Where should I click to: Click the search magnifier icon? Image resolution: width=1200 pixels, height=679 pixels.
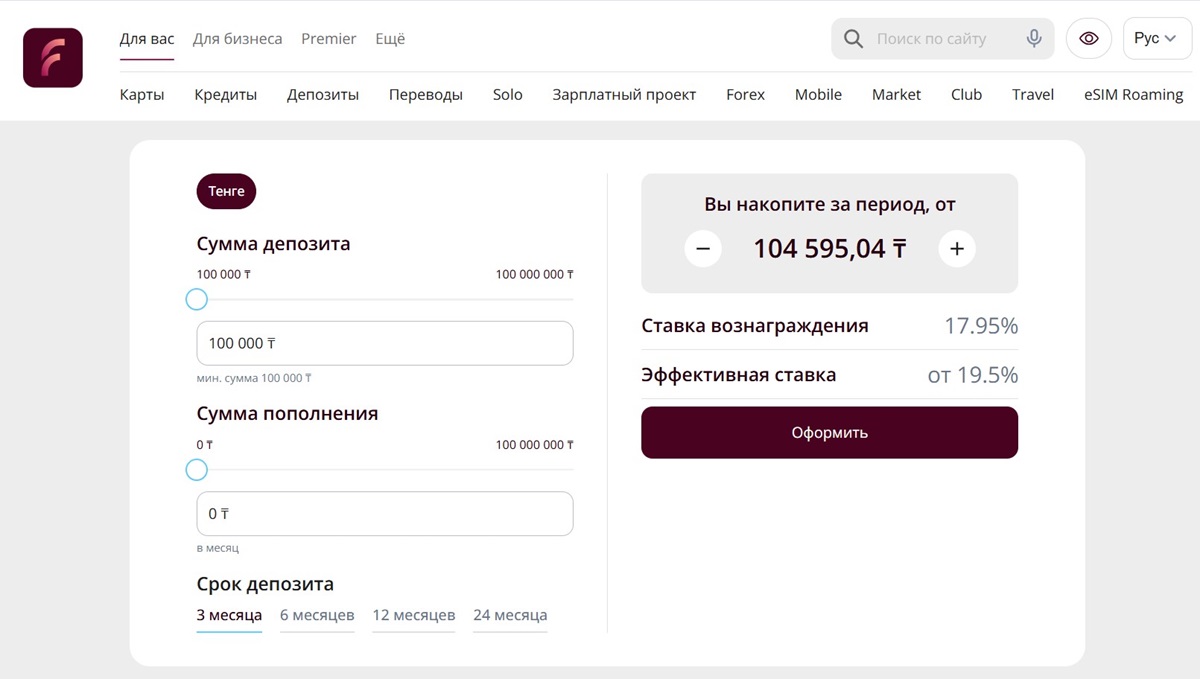853,39
